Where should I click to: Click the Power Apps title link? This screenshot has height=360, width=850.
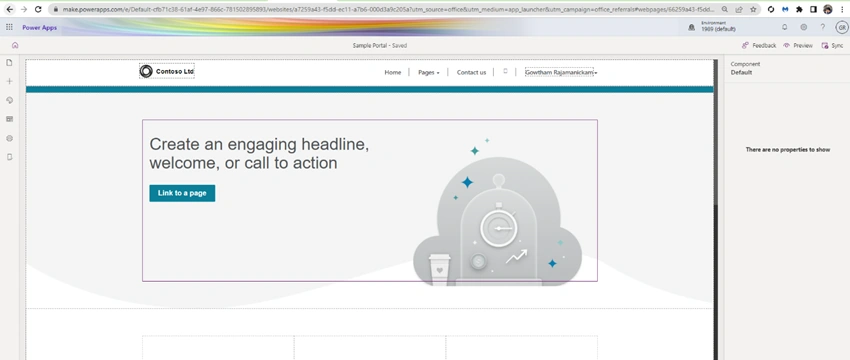(x=40, y=28)
